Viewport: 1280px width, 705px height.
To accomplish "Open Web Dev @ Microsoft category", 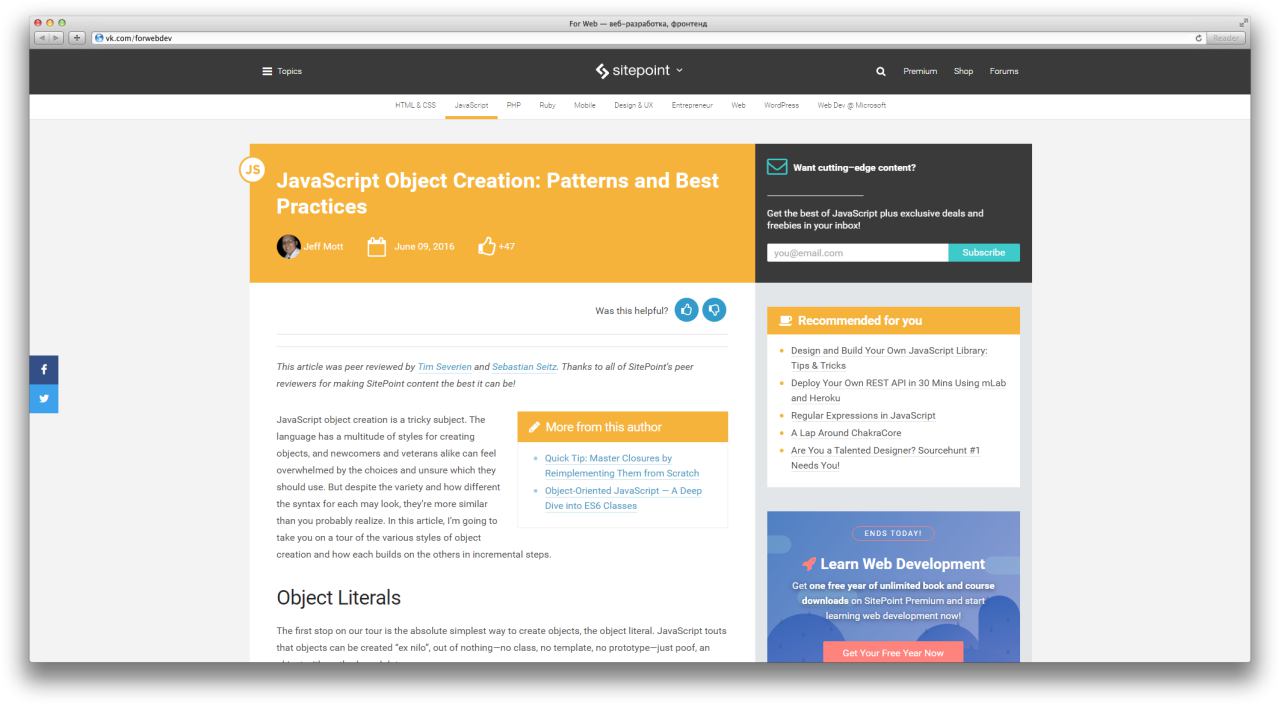I will tap(852, 105).
